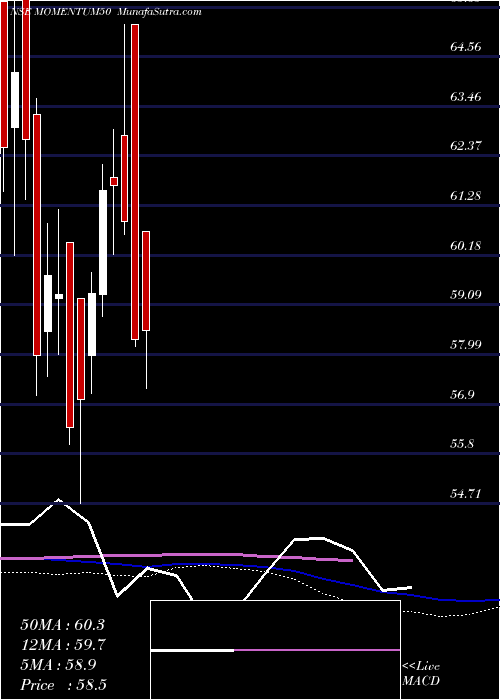Click the <<Live MACD label
This screenshot has height=700, width=500.
coord(421,674)
